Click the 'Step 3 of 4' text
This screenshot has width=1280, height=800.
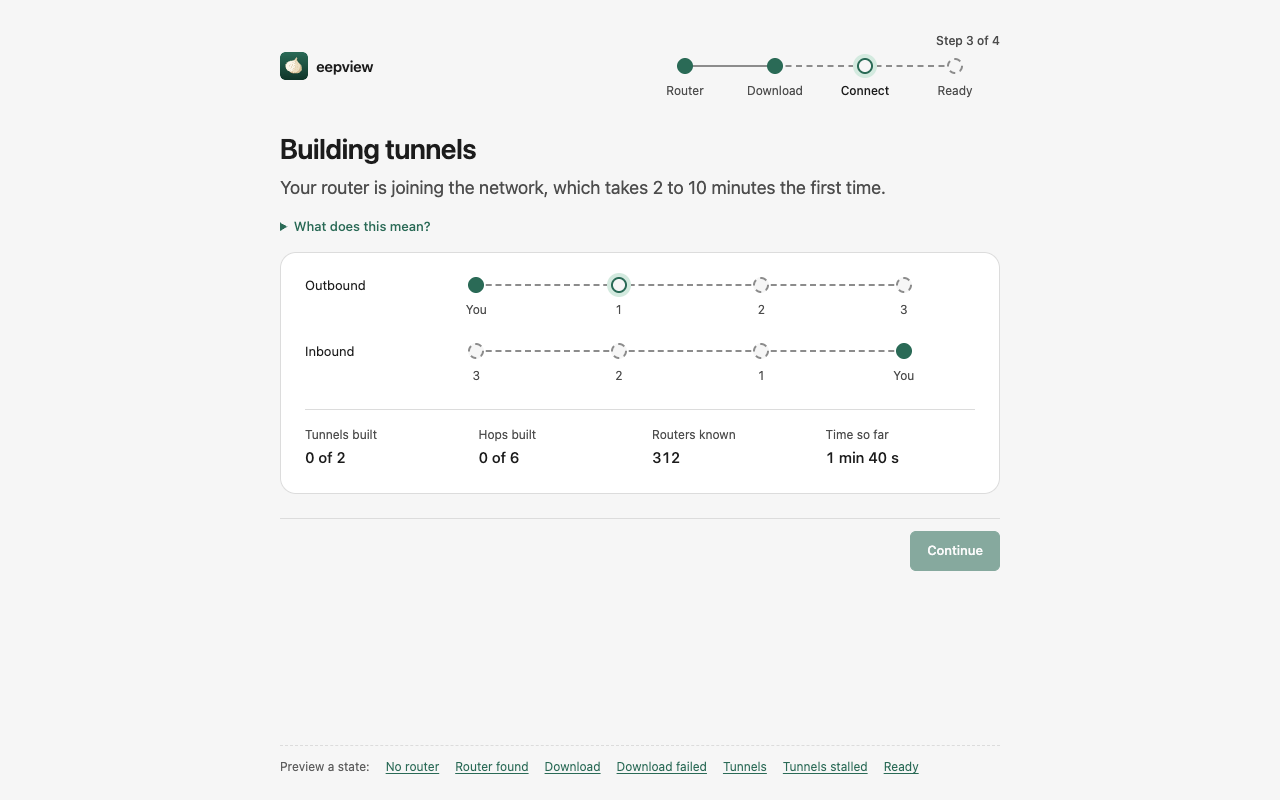967,41
